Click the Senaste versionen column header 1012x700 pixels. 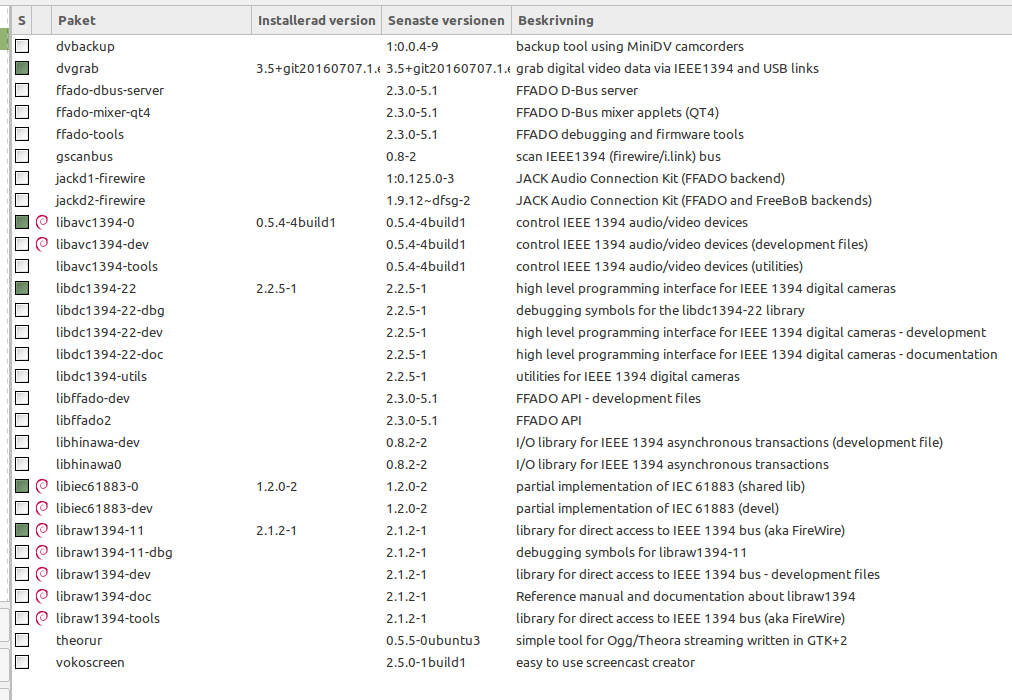445,20
